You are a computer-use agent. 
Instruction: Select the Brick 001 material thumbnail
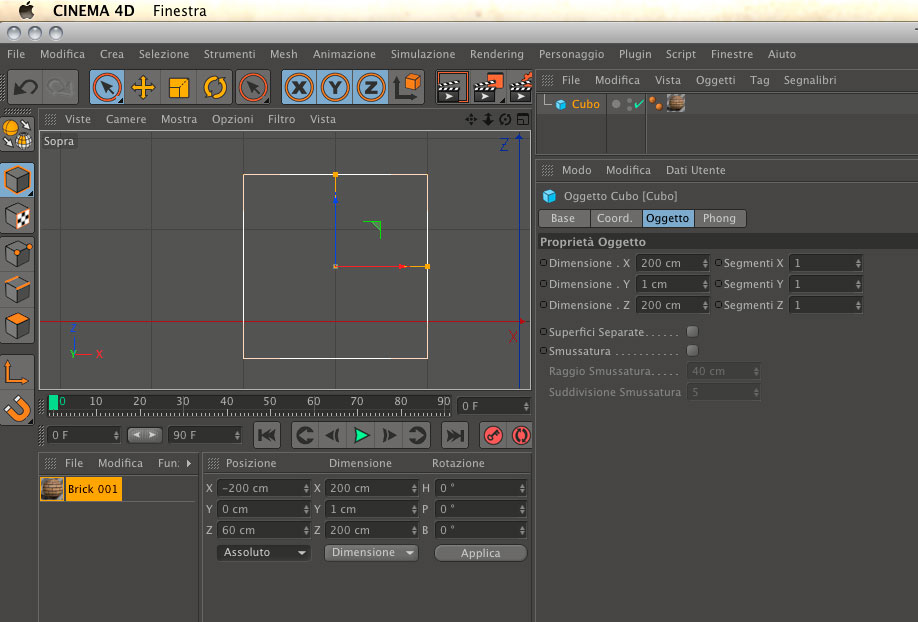coord(52,488)
